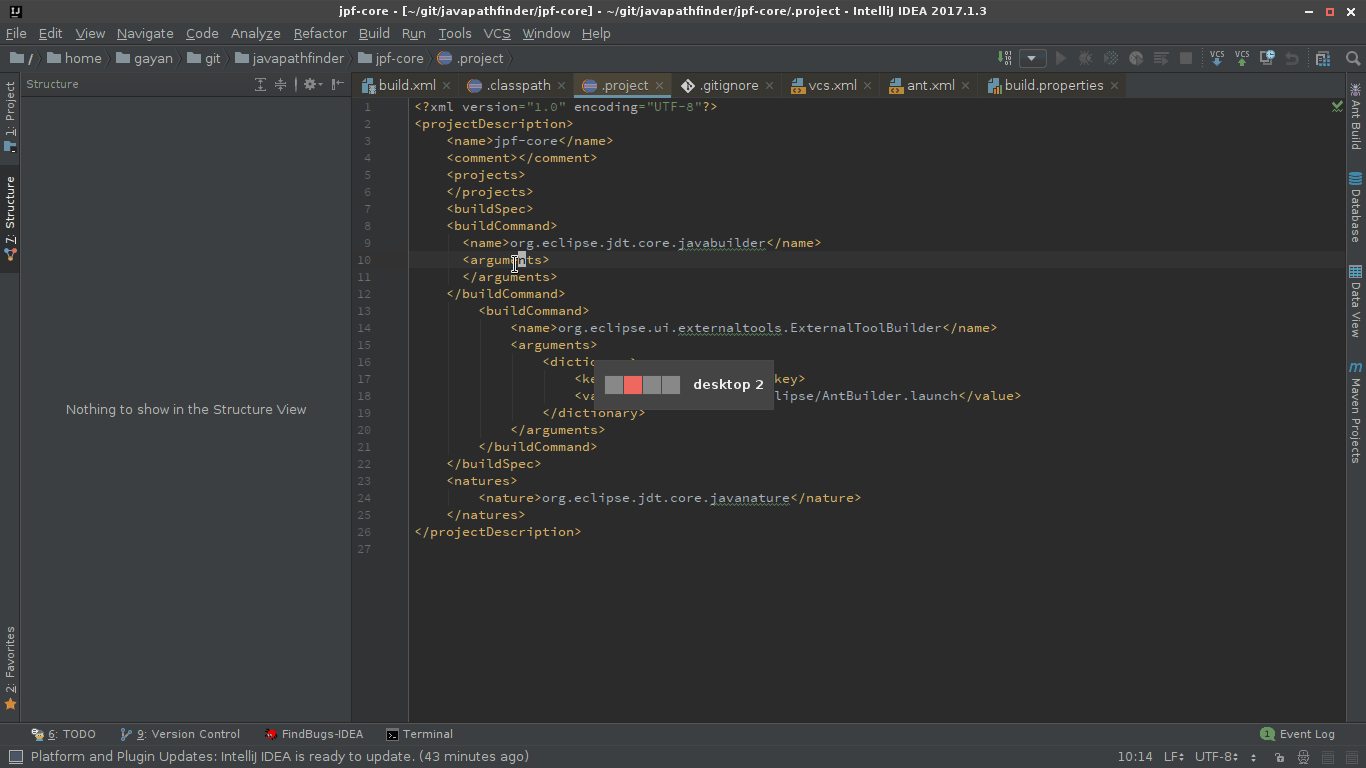The height and width of the screenshot is (768, 1366).
Task: Open the run configuration dropdown
Action: (1031, 58)
